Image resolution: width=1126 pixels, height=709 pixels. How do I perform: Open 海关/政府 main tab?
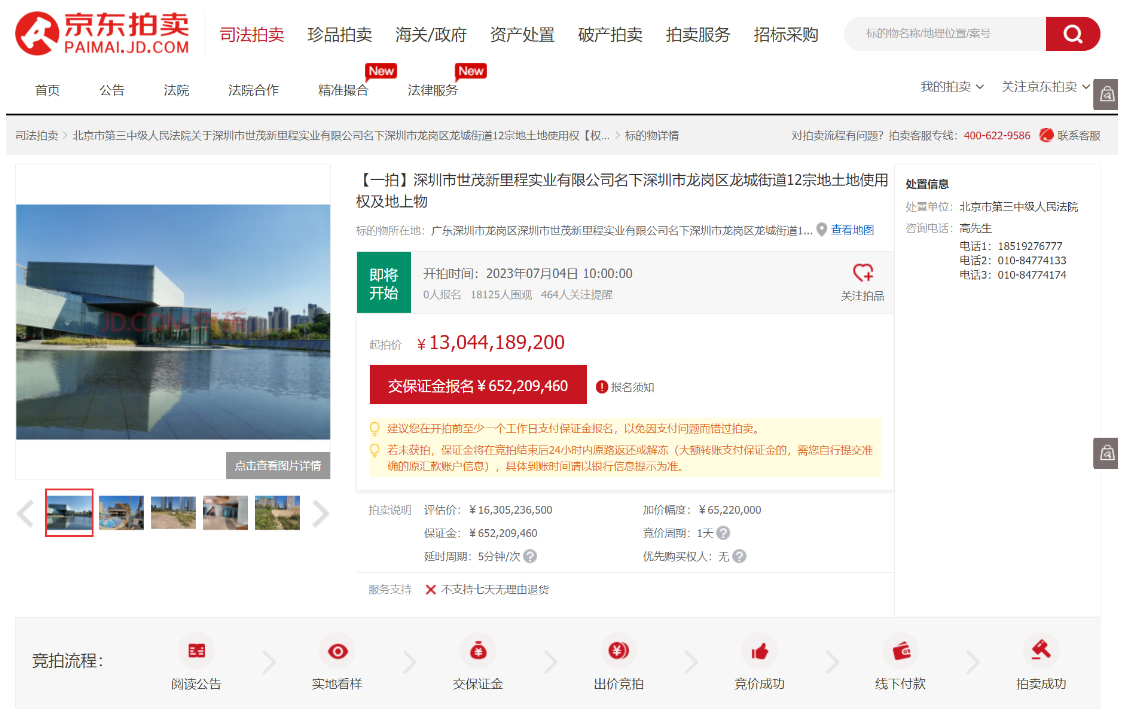click(x=431, y=34)
